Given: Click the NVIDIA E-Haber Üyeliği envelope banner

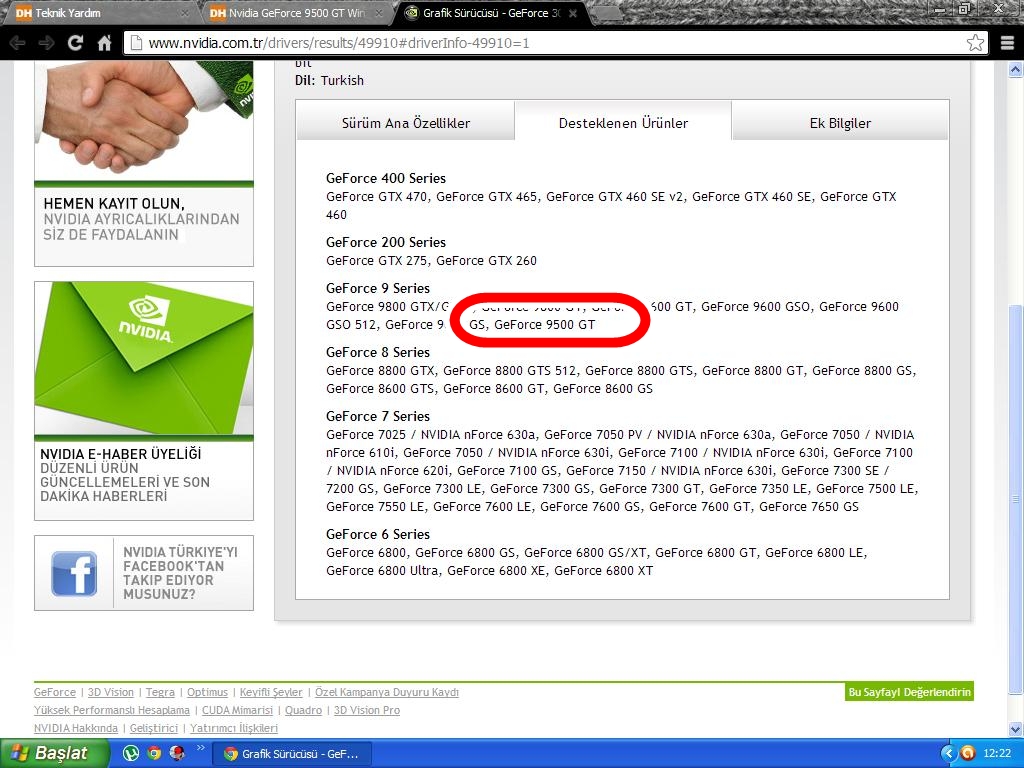Looking at the screenshot, I should pyautogui.click(x=144, y=401).
